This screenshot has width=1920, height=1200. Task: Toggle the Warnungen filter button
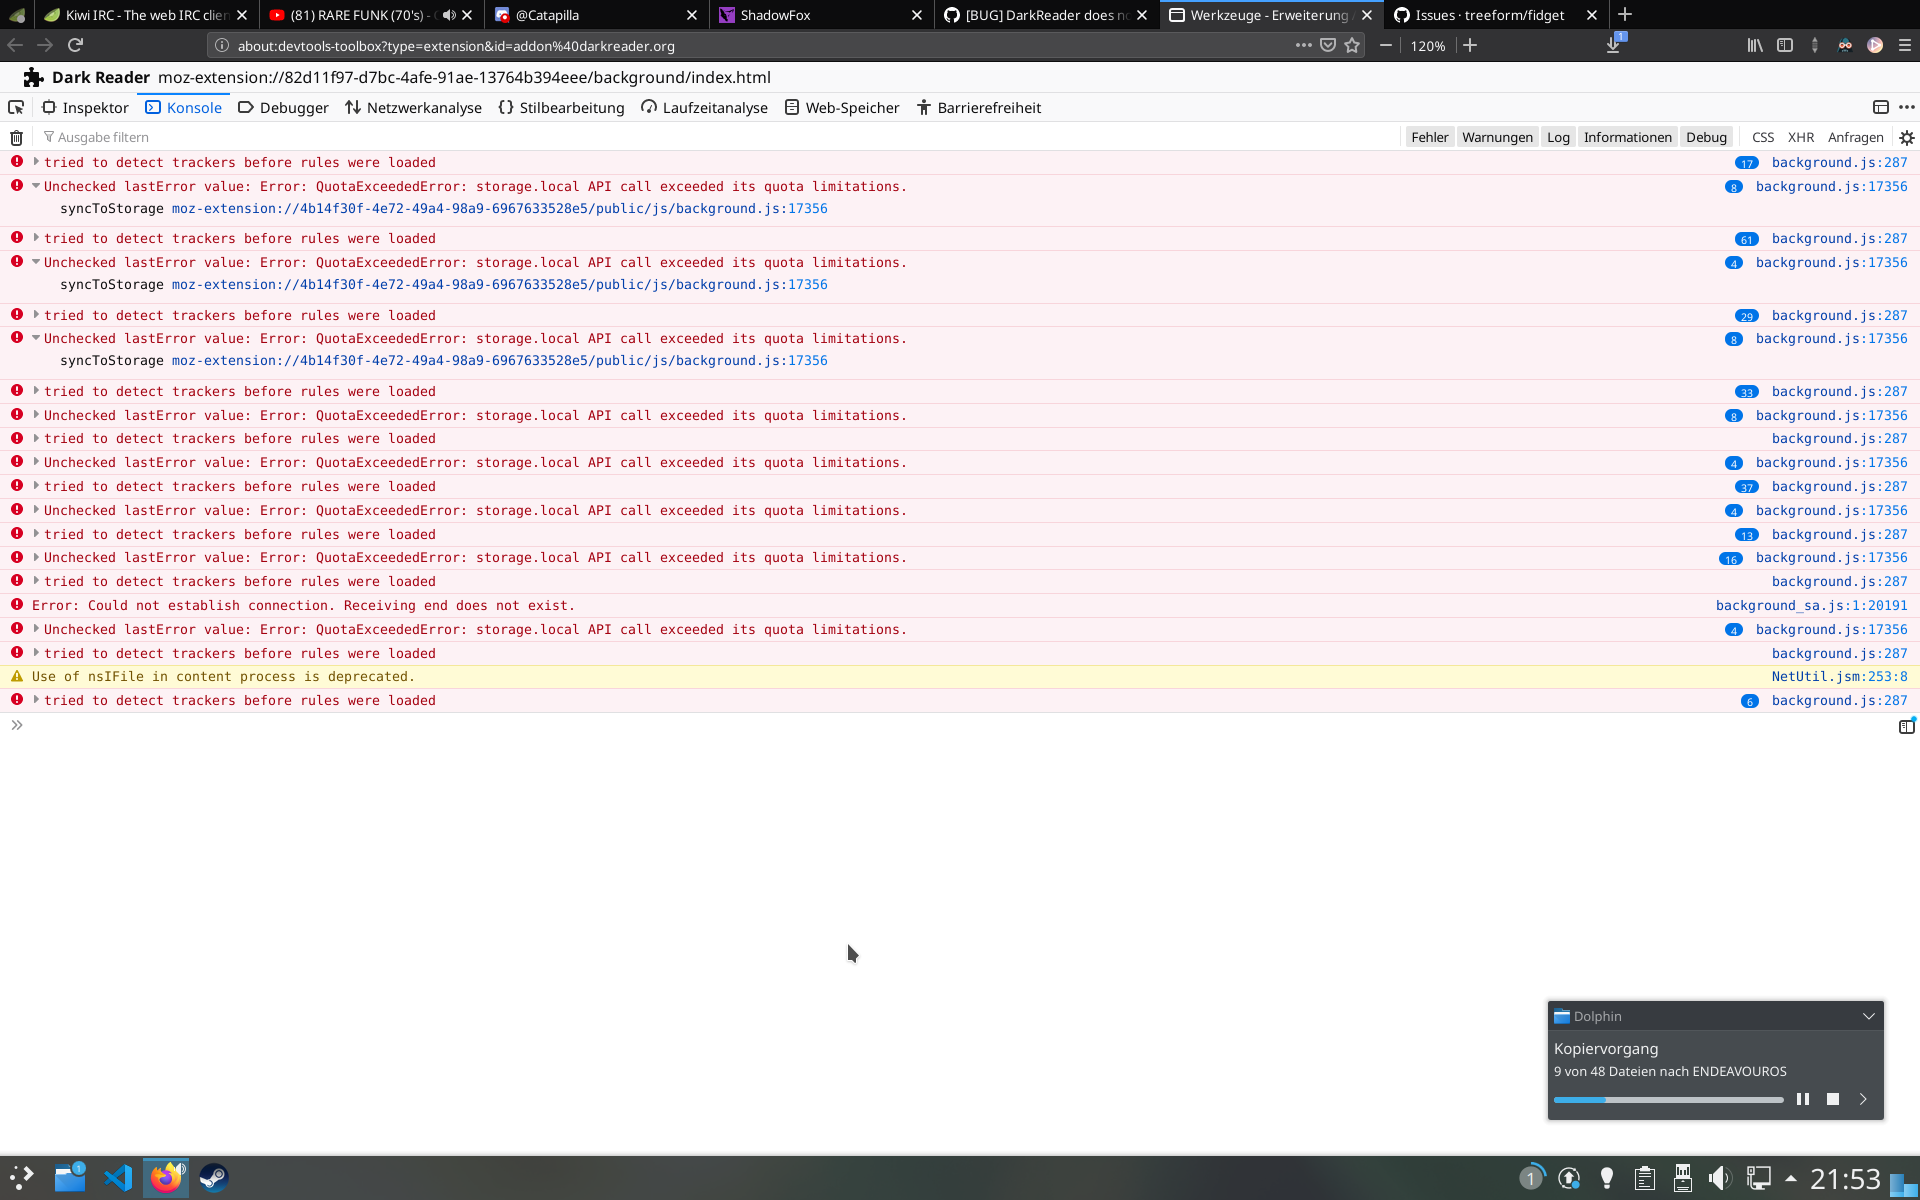1496,138
